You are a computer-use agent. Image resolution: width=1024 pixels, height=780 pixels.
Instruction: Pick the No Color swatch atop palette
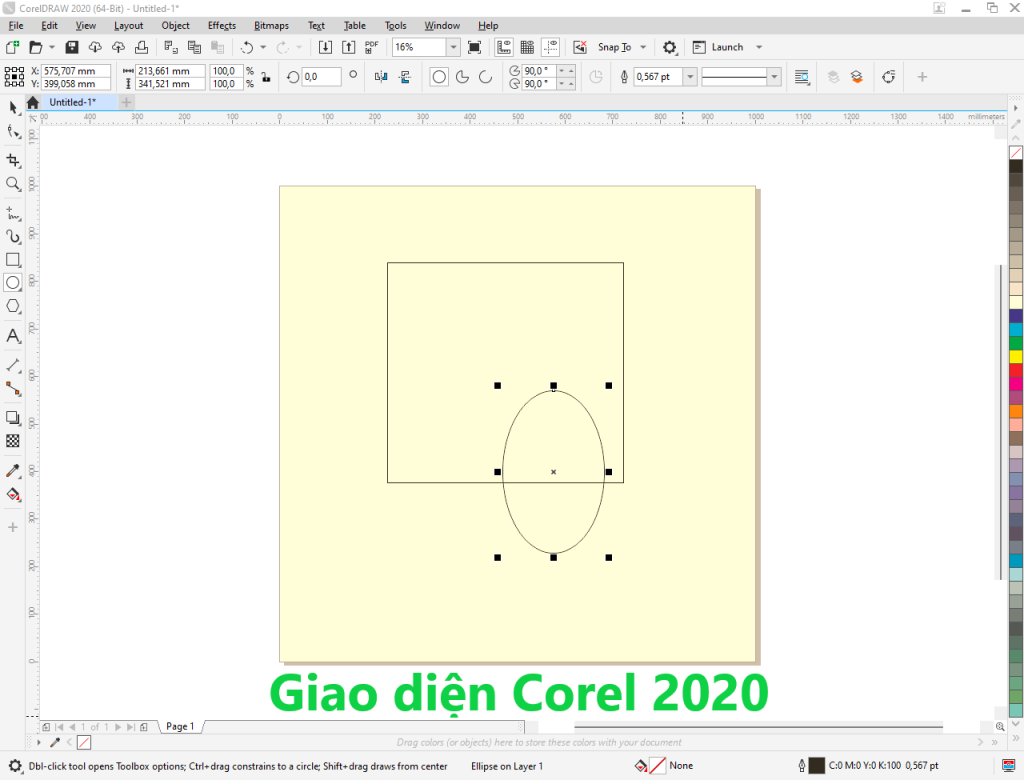(x=1016, y=152)
